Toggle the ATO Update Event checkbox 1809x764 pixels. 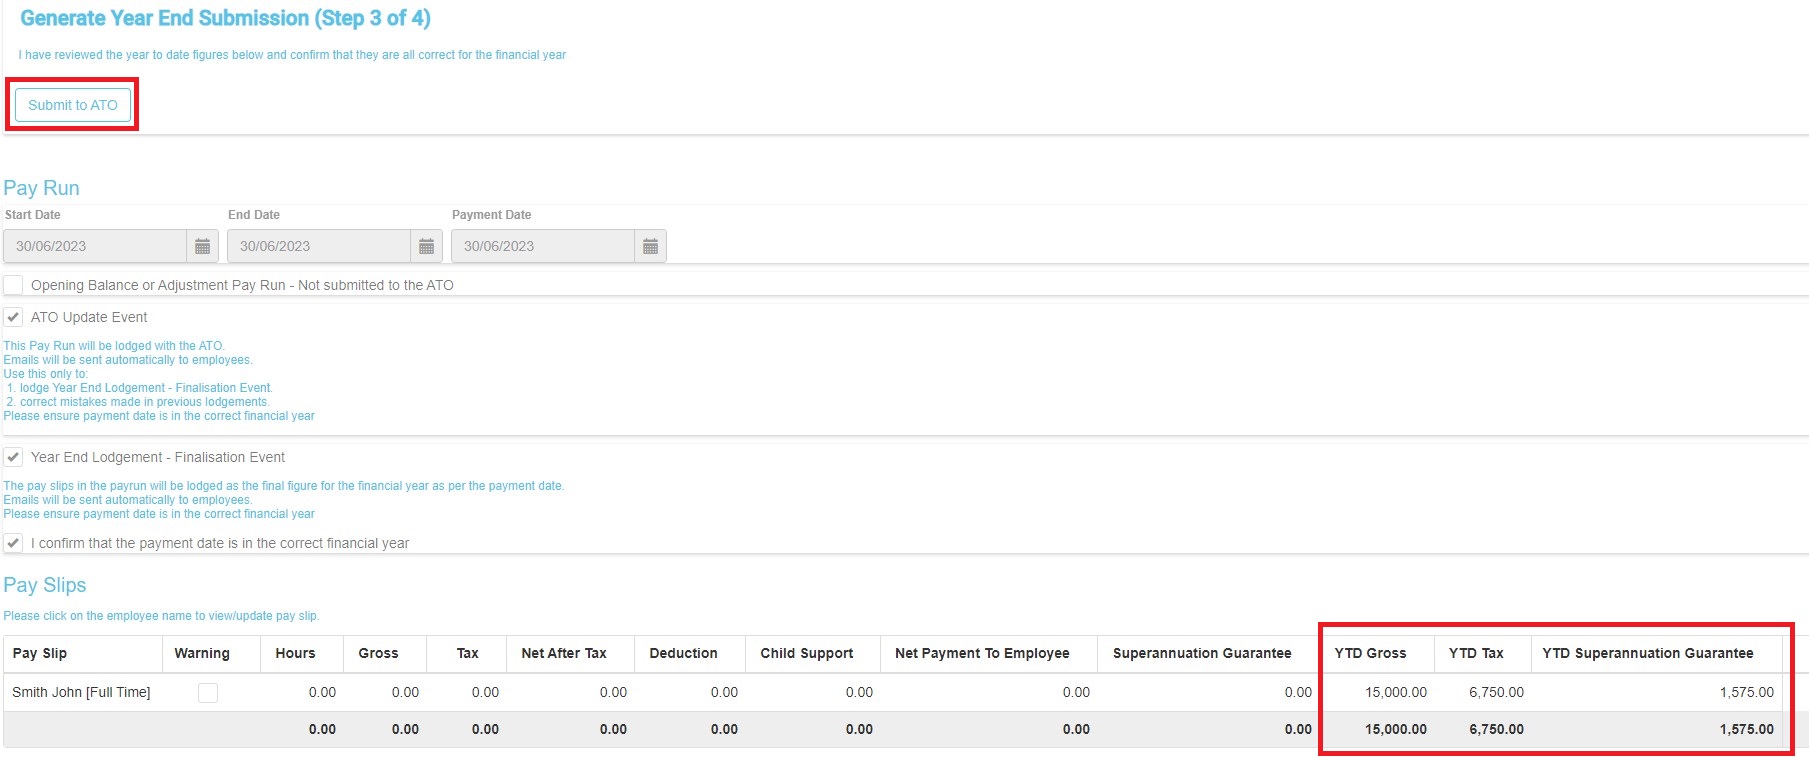[13, 317]
